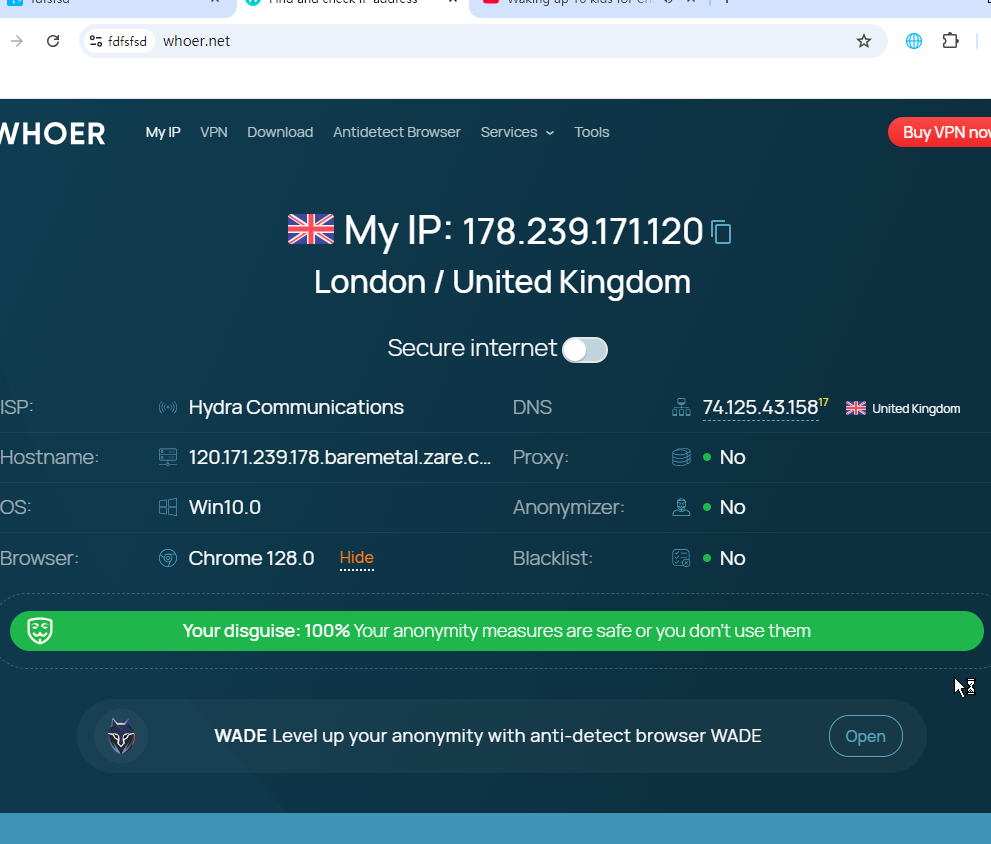The width and height of the screenshot is (991, 844).
Task: Click the WHOER logo
Action: click(52, 133)
